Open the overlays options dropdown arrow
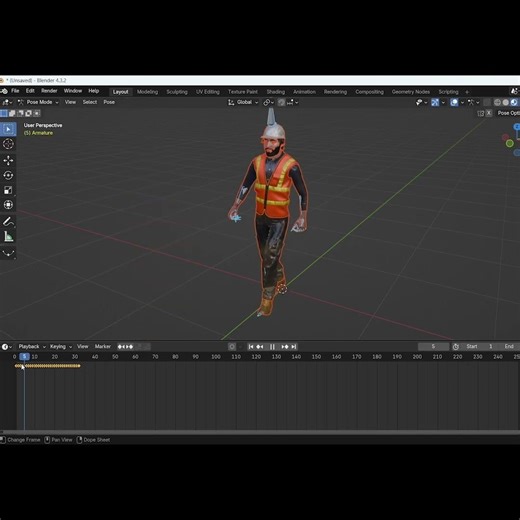 [x=462, y=102]
